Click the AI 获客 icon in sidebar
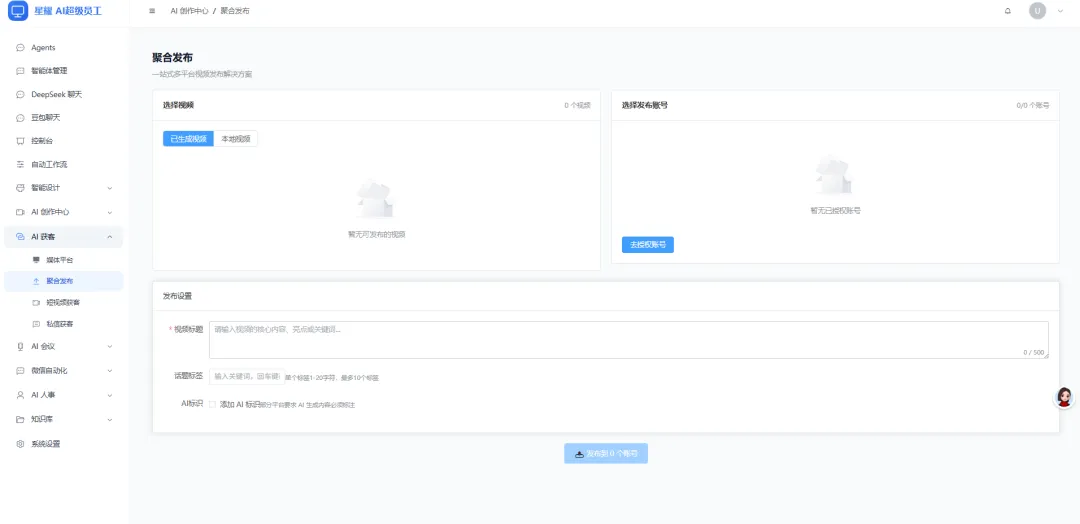 (x=20, y=237)
